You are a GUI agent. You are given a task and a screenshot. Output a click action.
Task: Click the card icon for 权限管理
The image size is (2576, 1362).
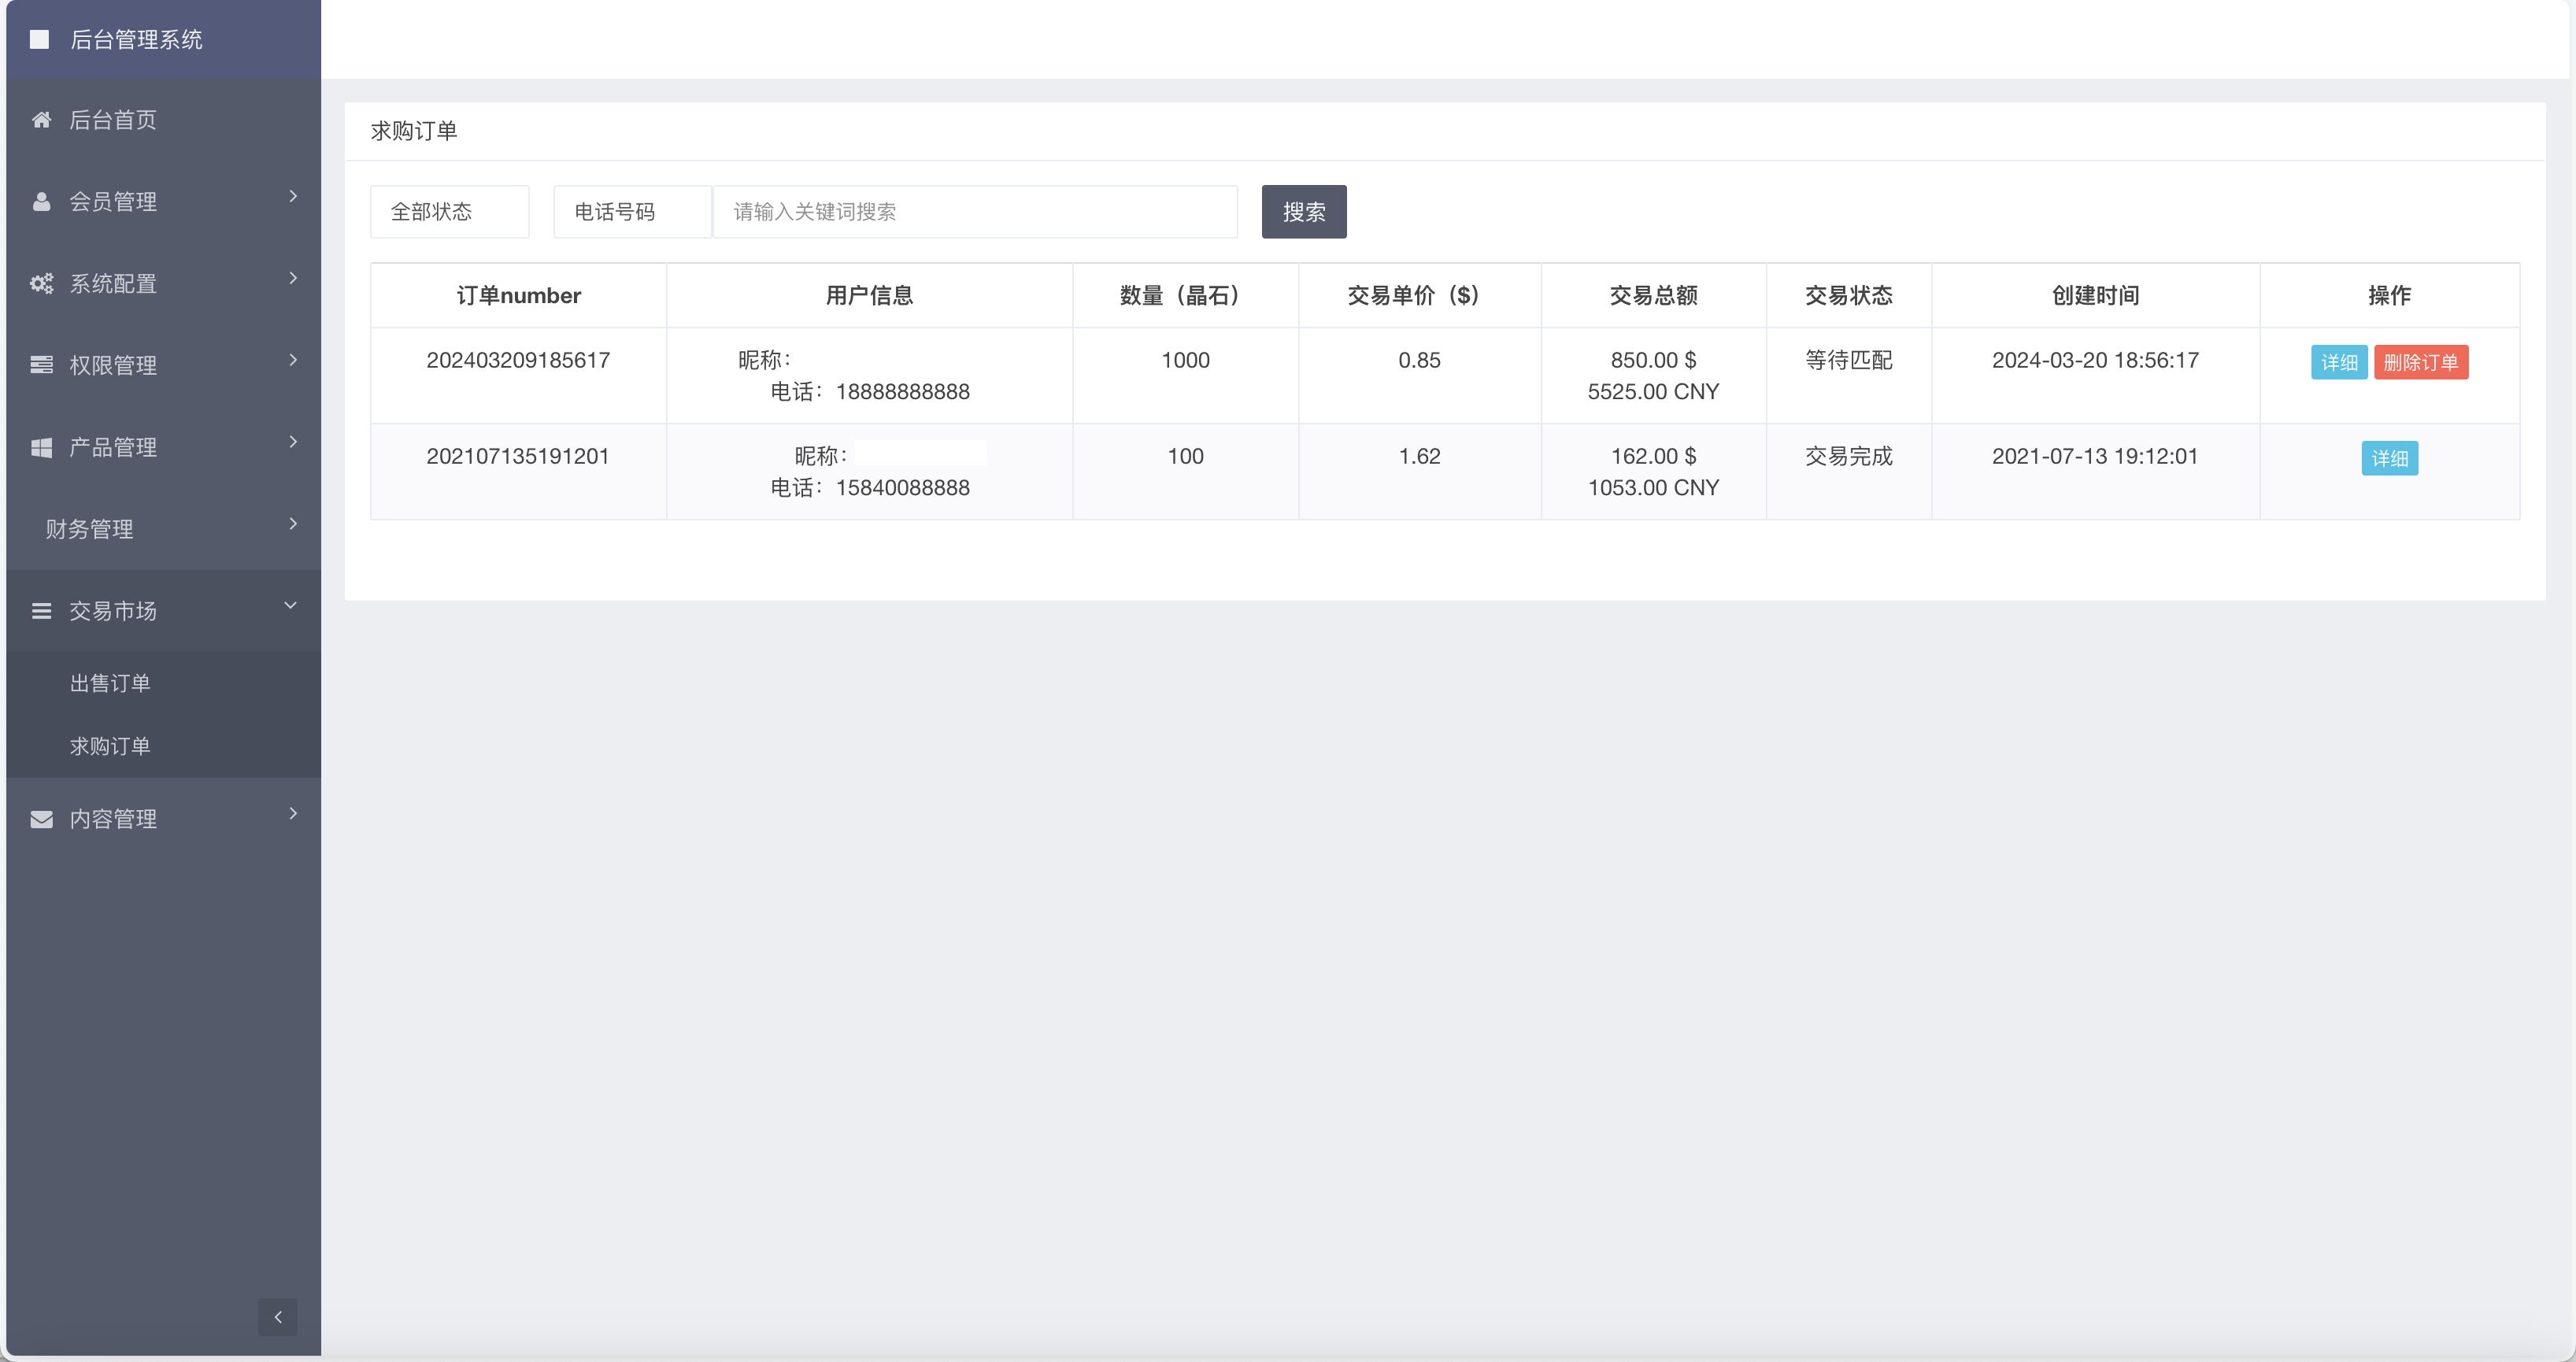click(41, 365)
